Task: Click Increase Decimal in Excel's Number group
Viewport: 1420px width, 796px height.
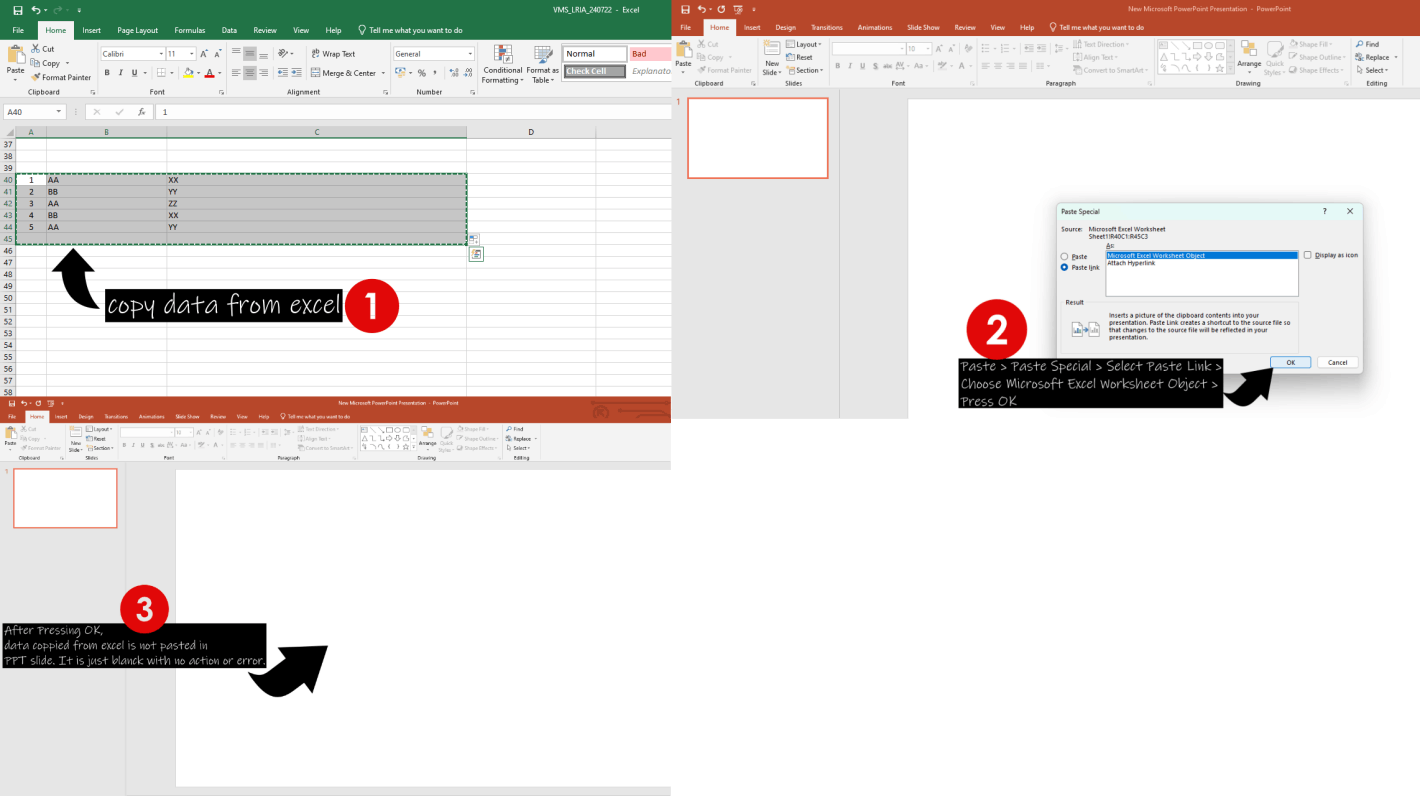Action: pyautogui.click(x=454, y=73)
